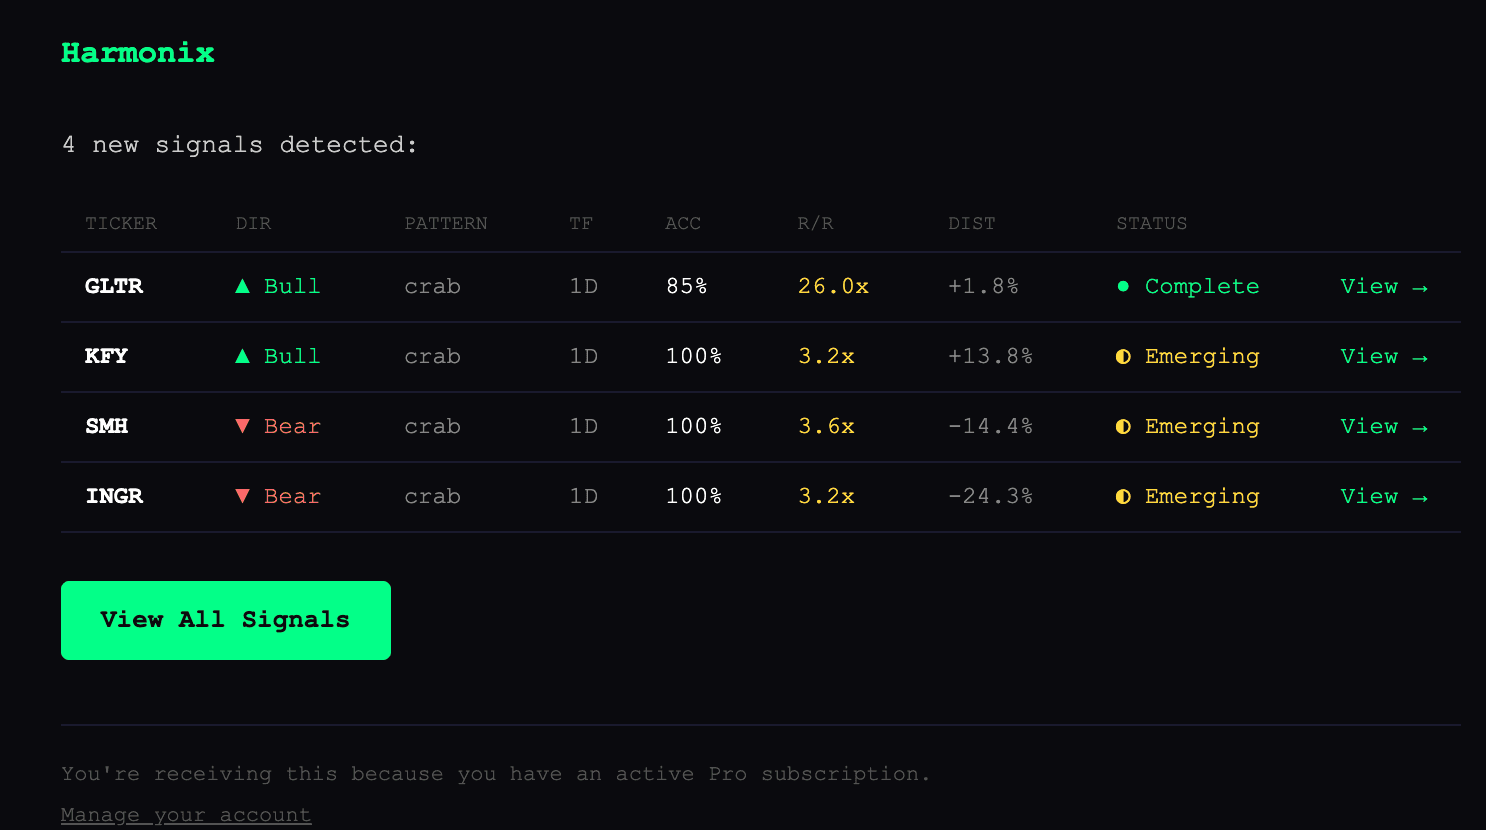Click the TICKER column header
The height and width of the screenshot is (830, 1486).
(x=121, y=223)
